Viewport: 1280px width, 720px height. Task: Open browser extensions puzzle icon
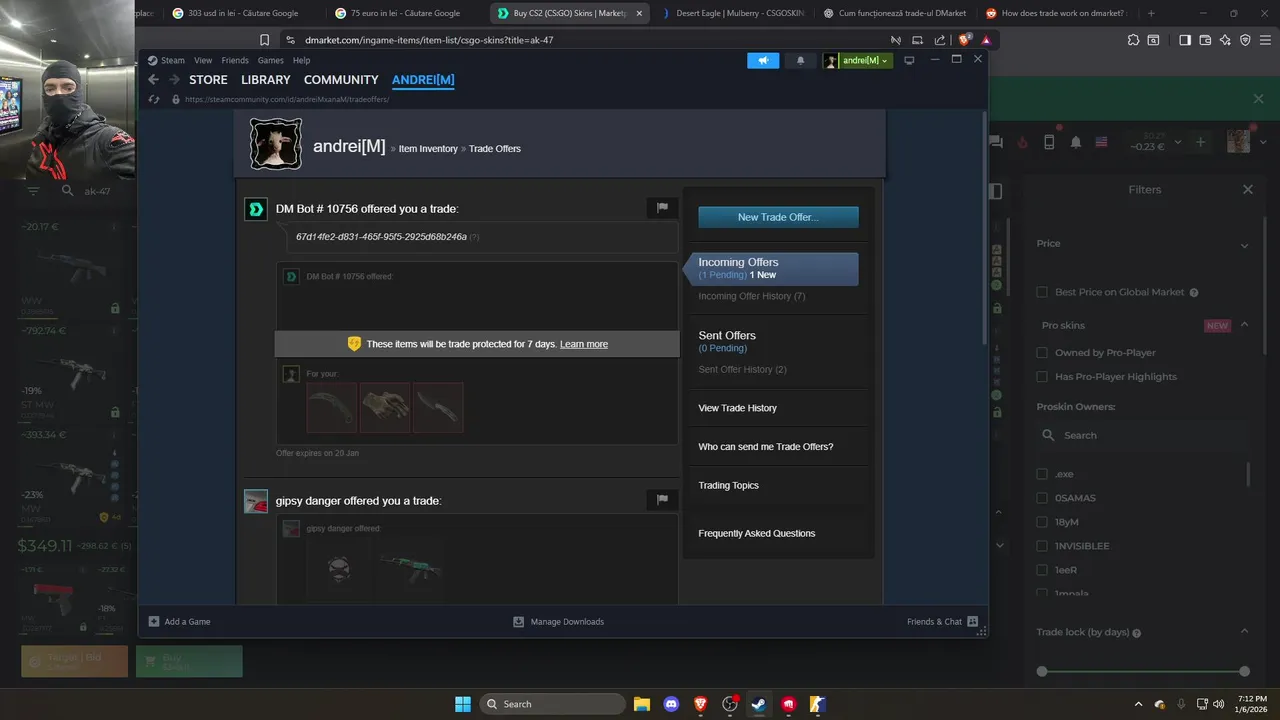pos(1133,40)
